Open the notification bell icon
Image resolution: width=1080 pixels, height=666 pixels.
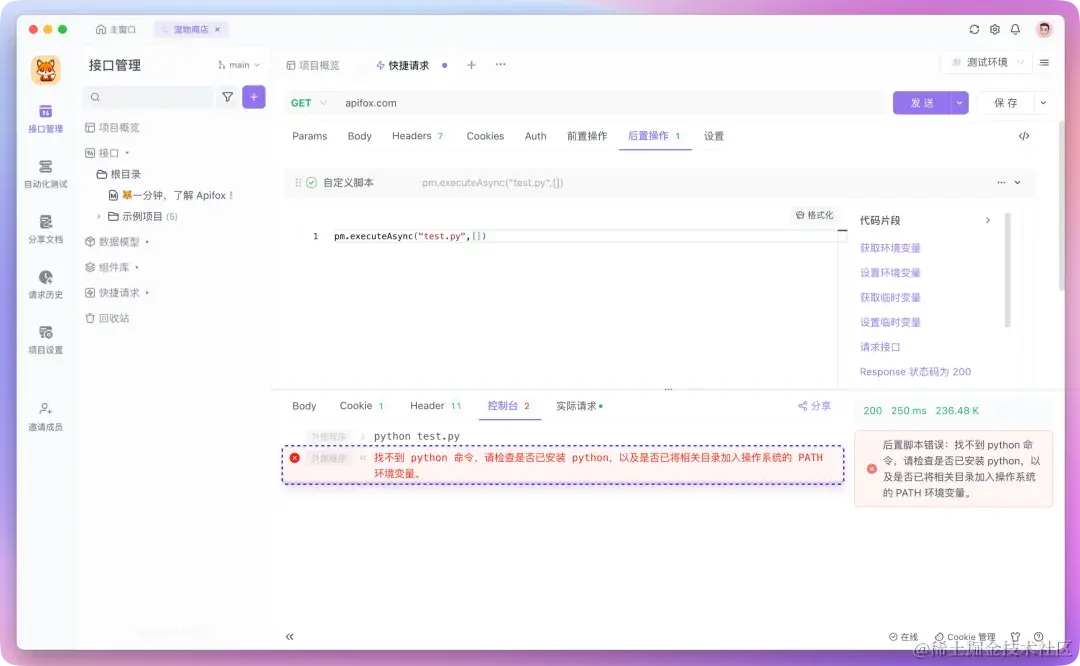click(1015, 30)
